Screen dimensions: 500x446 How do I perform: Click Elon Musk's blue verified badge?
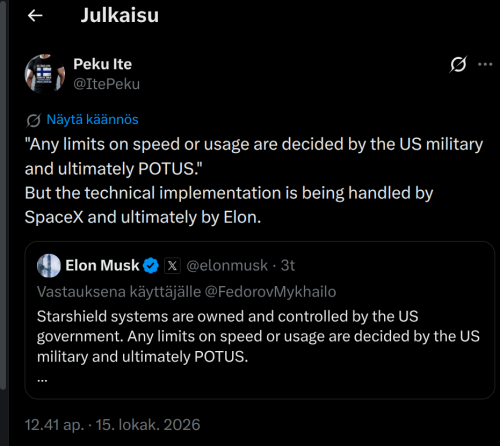151,266
